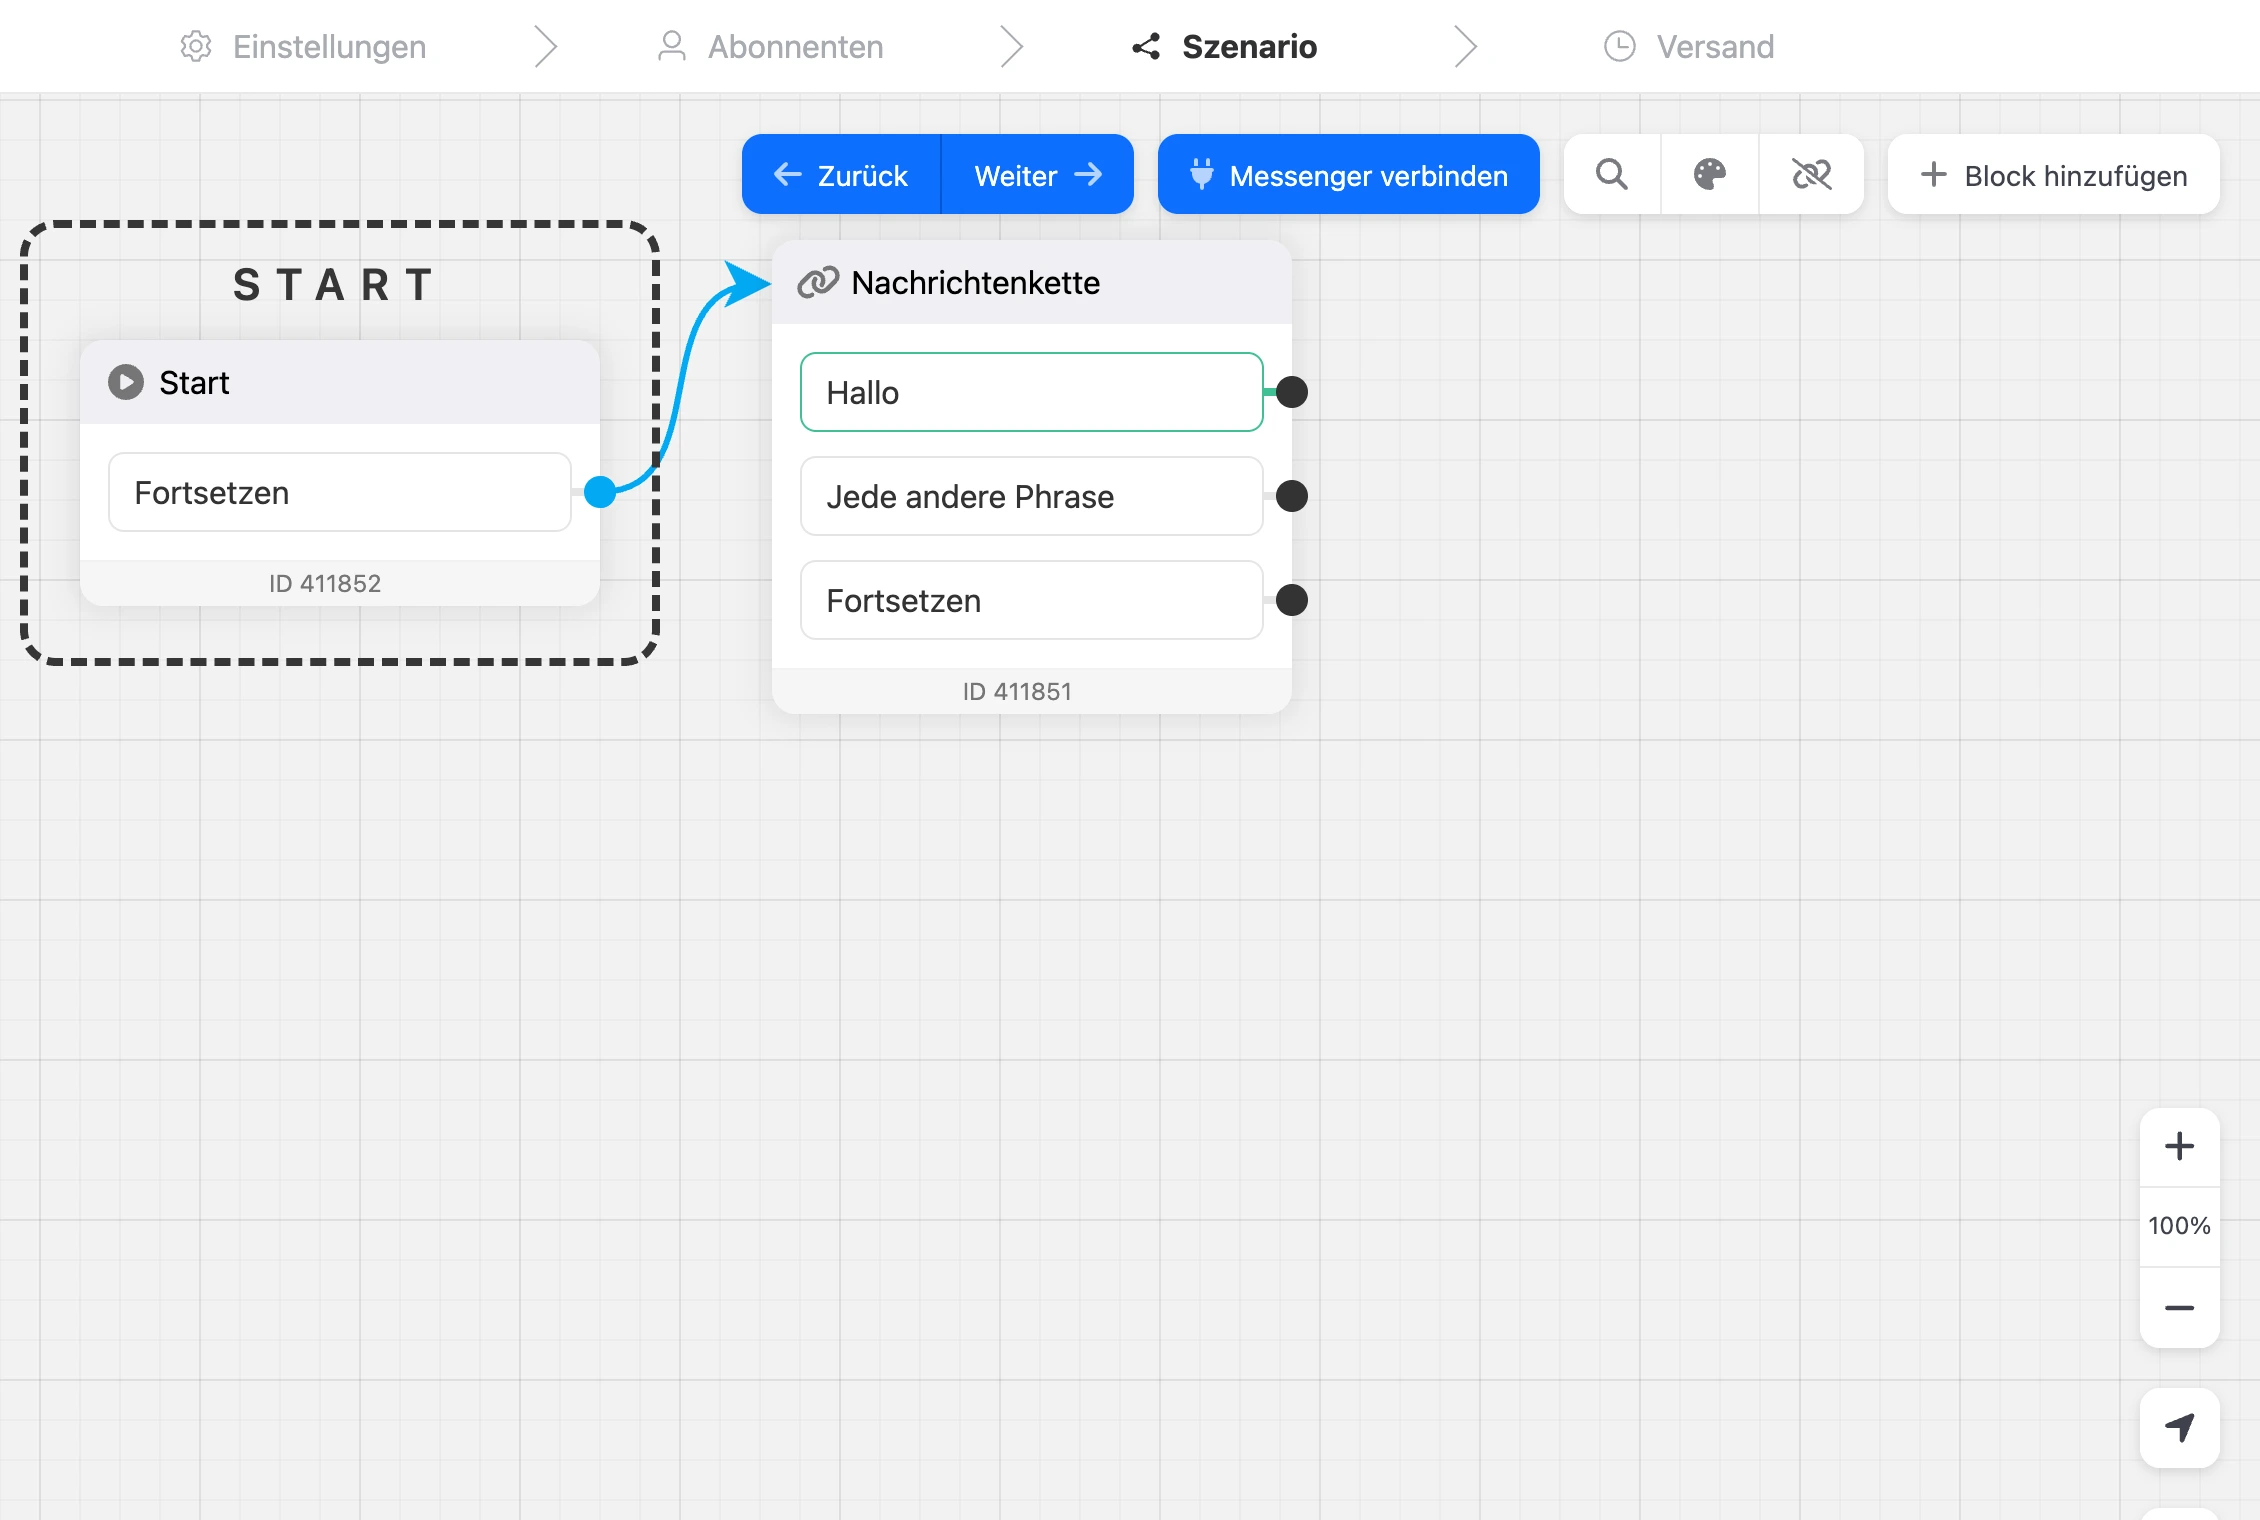Select Fortsetzen in the Nachrichtenkette block

coord(1032,600)
